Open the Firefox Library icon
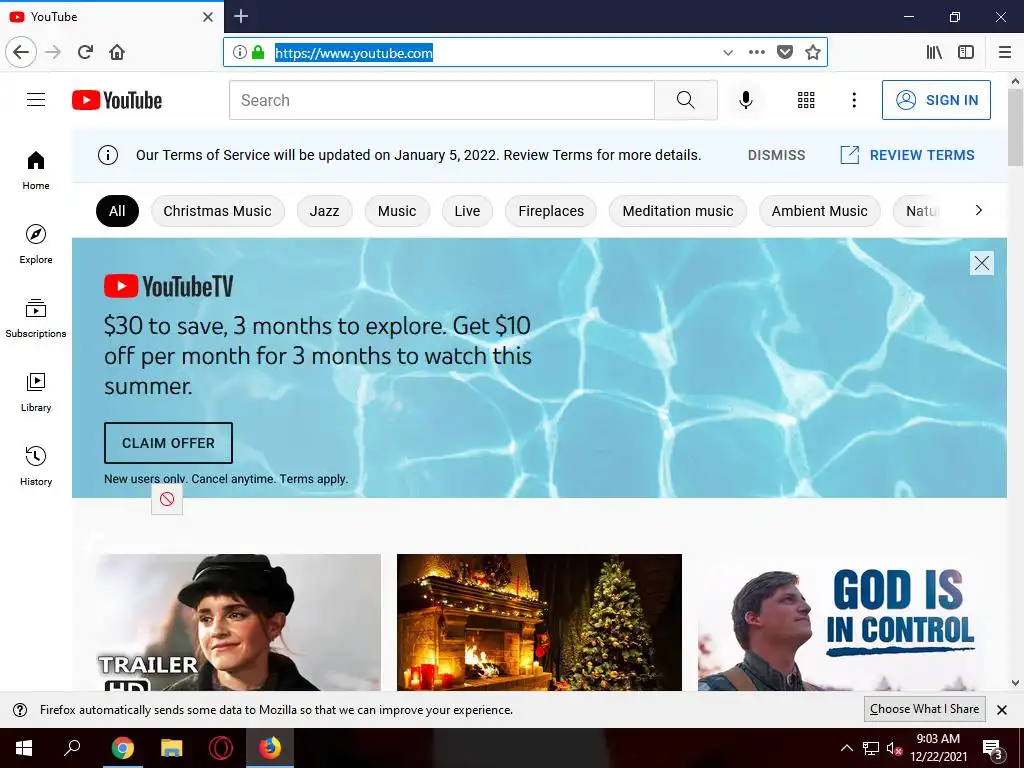 coord(934,52)
